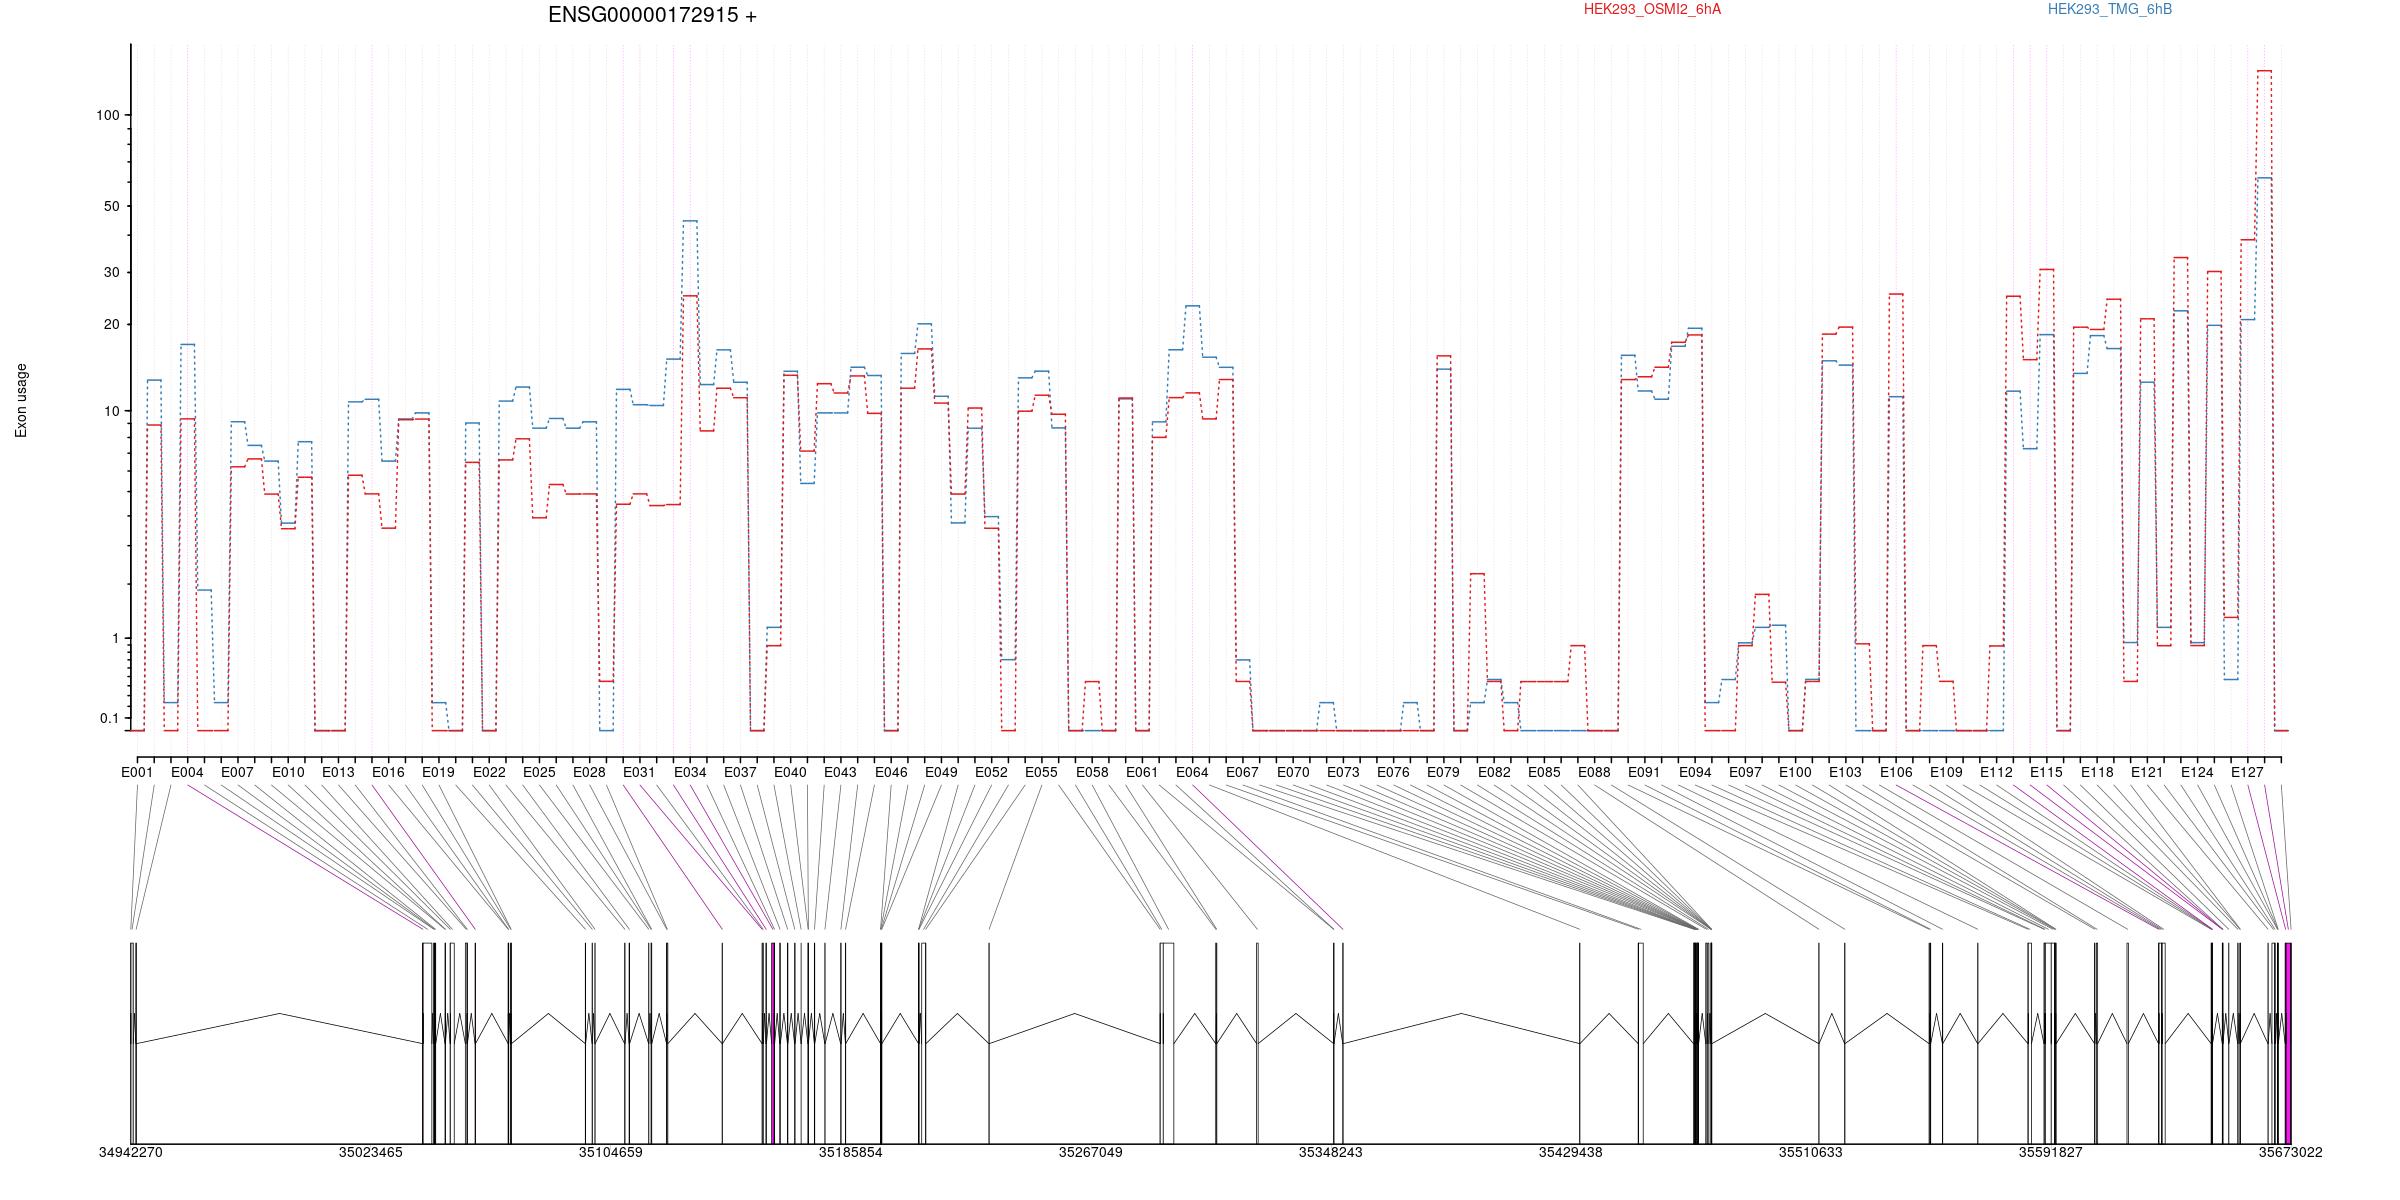
Task: Click exon label E049
Action: click(941, 772)
